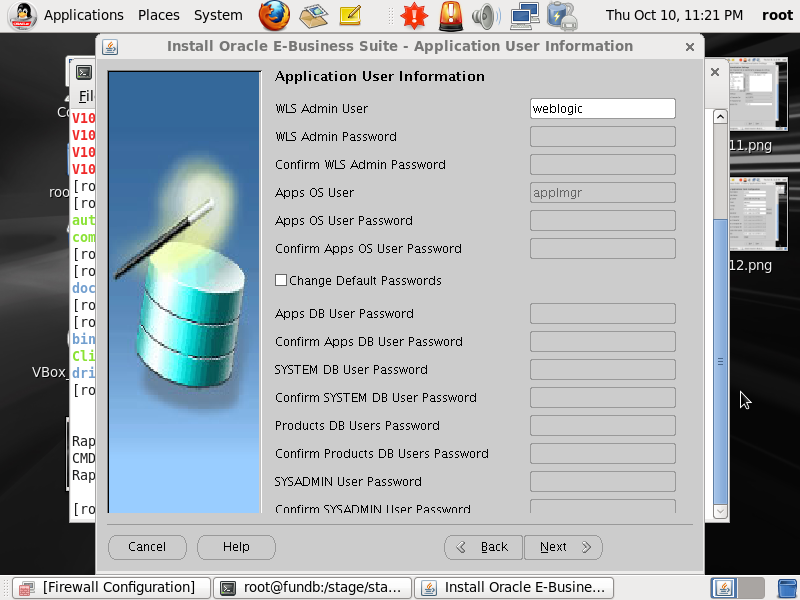Screen dimensions: 800x600
Task: Open the 12.png desktop thumbnail
Action: 758,214
